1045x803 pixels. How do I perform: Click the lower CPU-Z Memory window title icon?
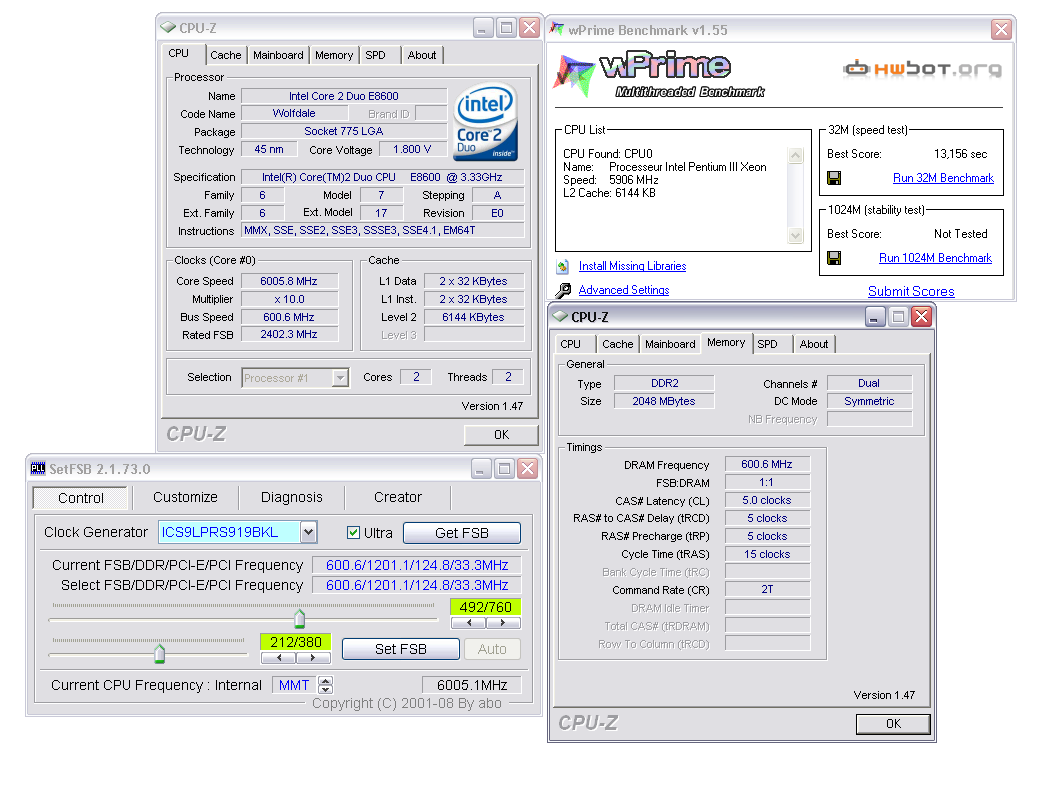pyautogui.click(x=560, y=317)
